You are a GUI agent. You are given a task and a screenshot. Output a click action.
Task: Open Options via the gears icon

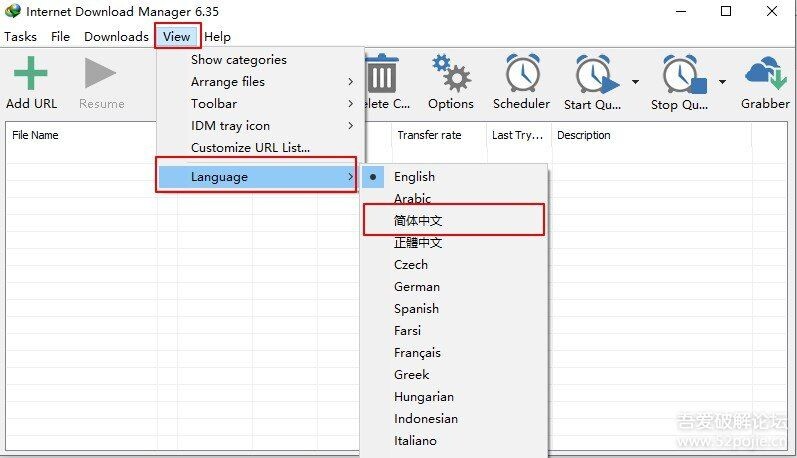point(450,75)
